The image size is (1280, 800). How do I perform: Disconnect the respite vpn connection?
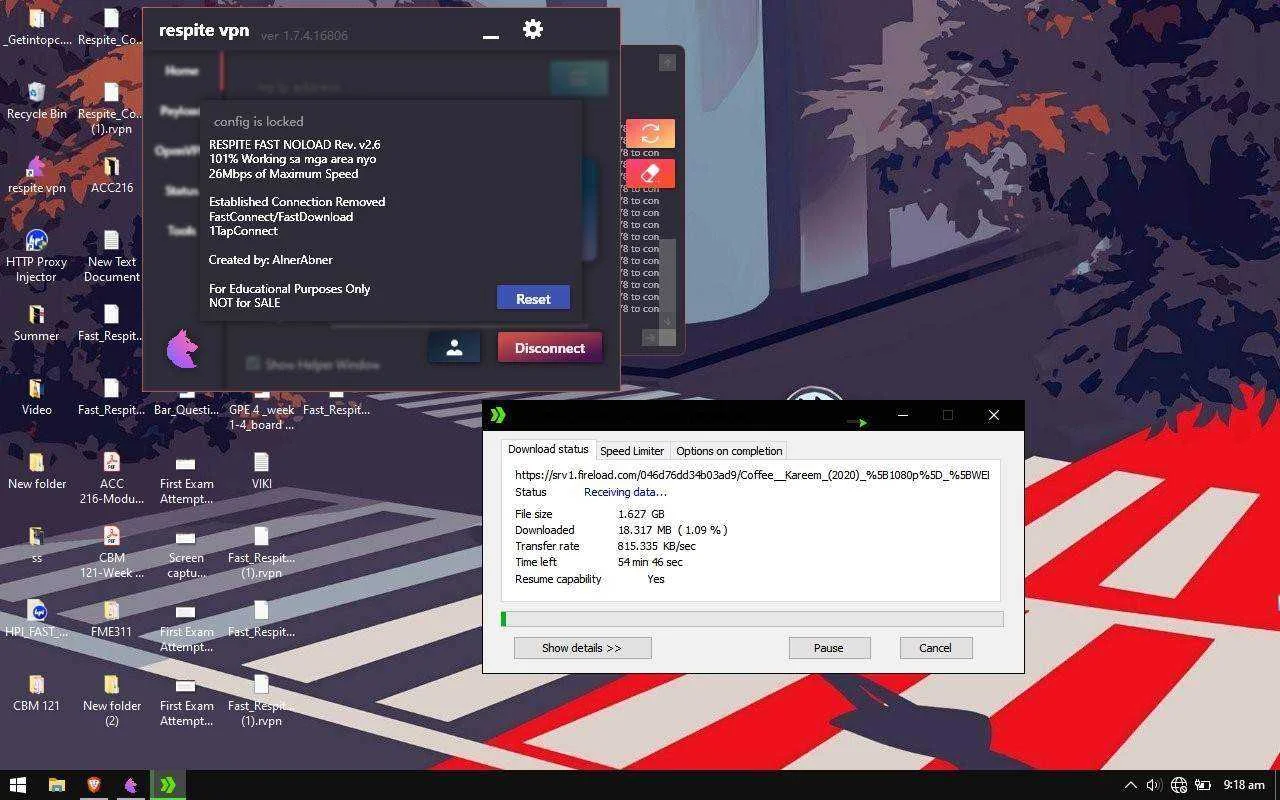[550, 348]
